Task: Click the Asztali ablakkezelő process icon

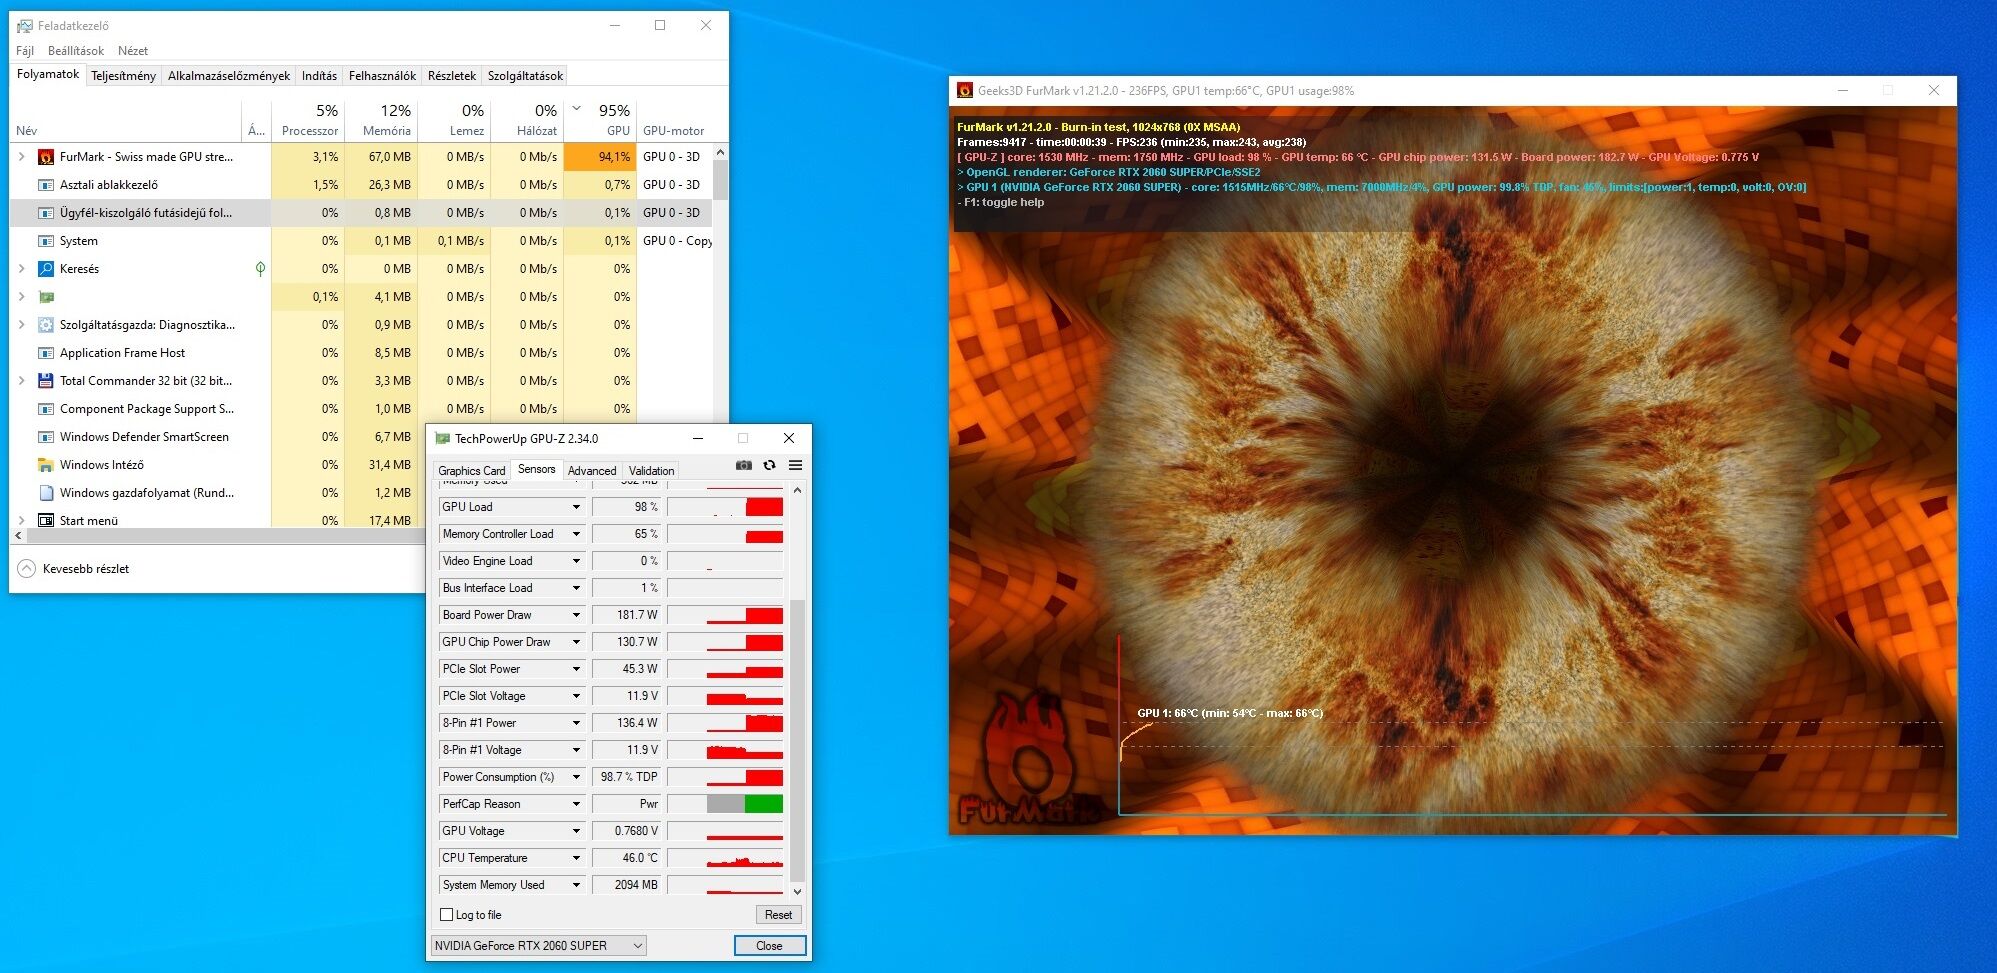Action: click(45, 185)
